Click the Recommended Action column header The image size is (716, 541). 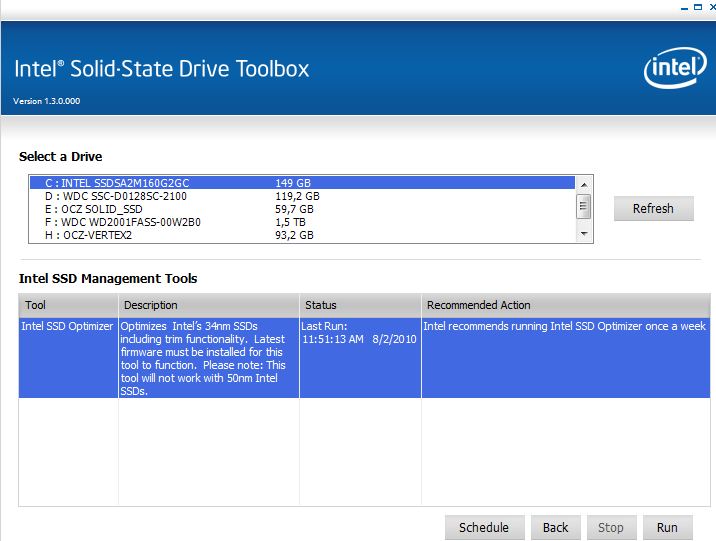point(566,305)
